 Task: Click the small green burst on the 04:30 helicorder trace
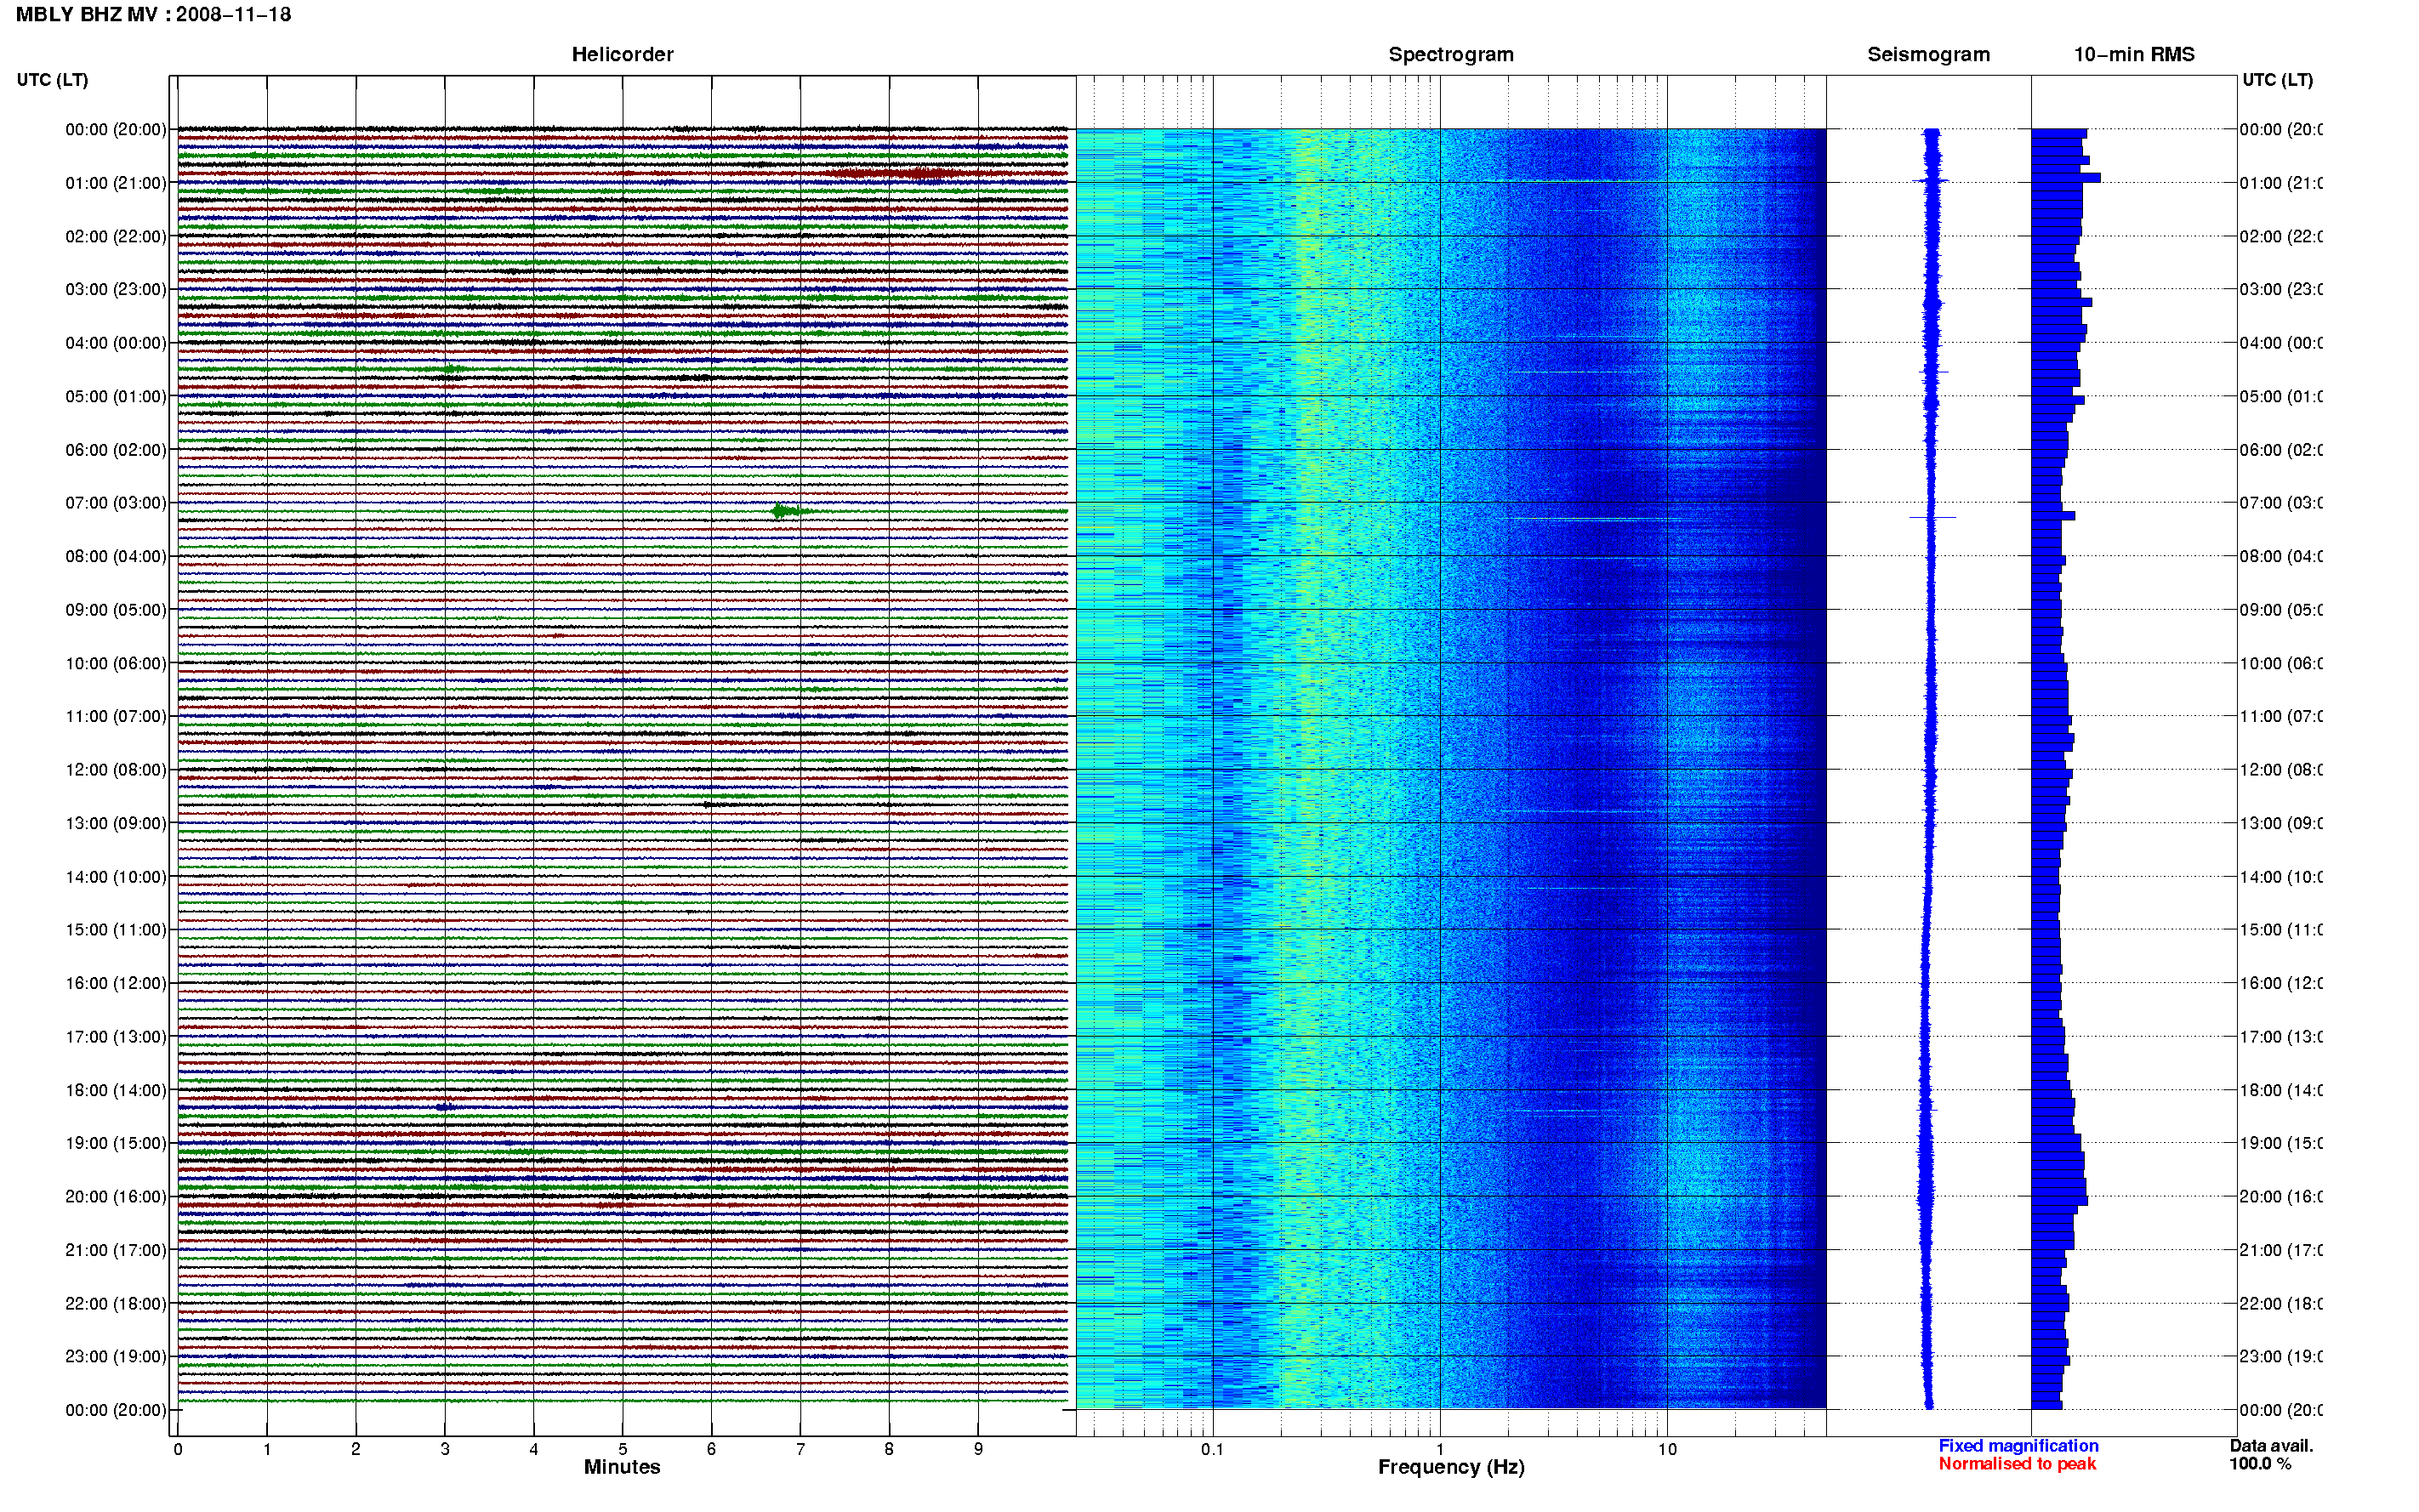pyautogui.click(x=452, y=370)
